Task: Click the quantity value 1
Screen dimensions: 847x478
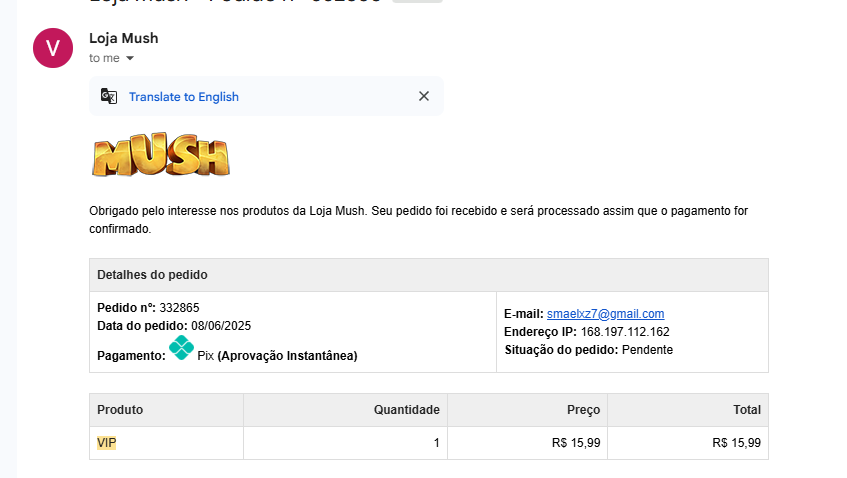Action: (436, 443)
